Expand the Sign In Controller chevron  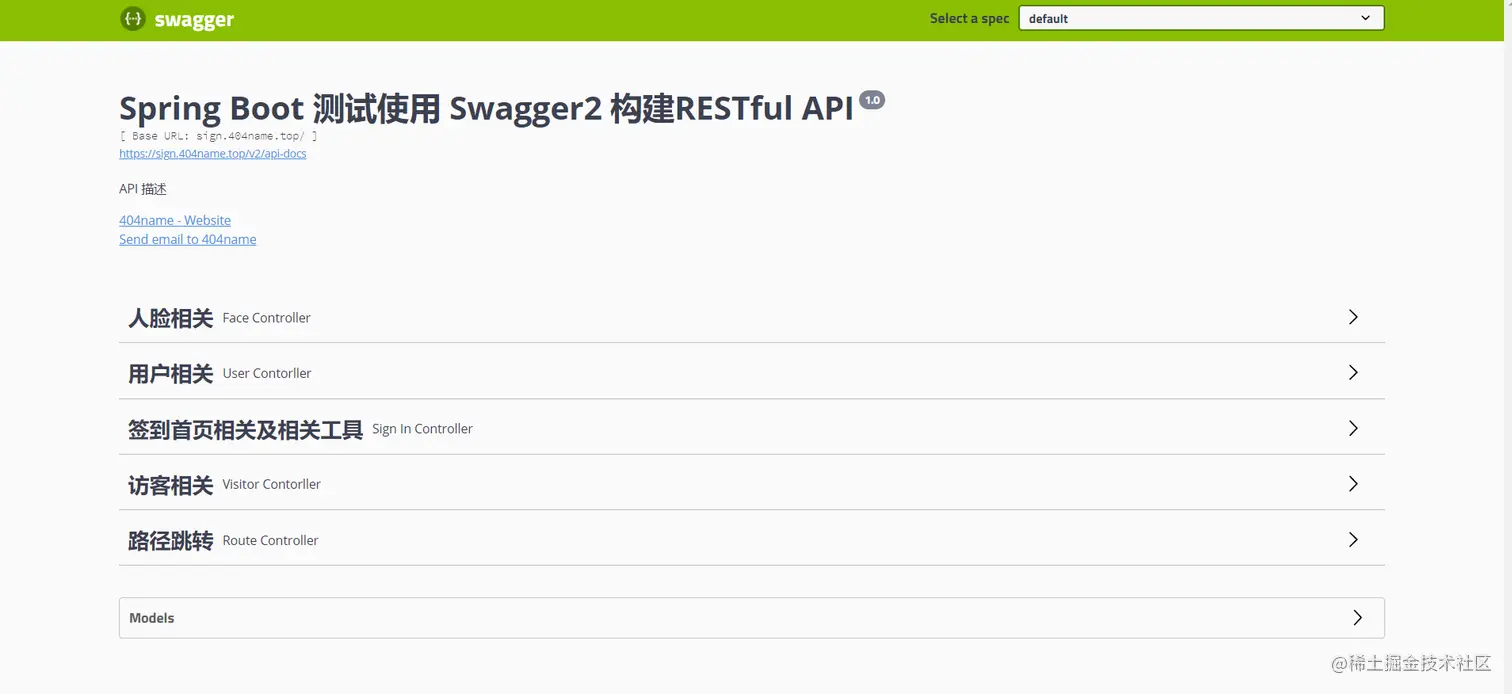click(x=1353, y=428)
